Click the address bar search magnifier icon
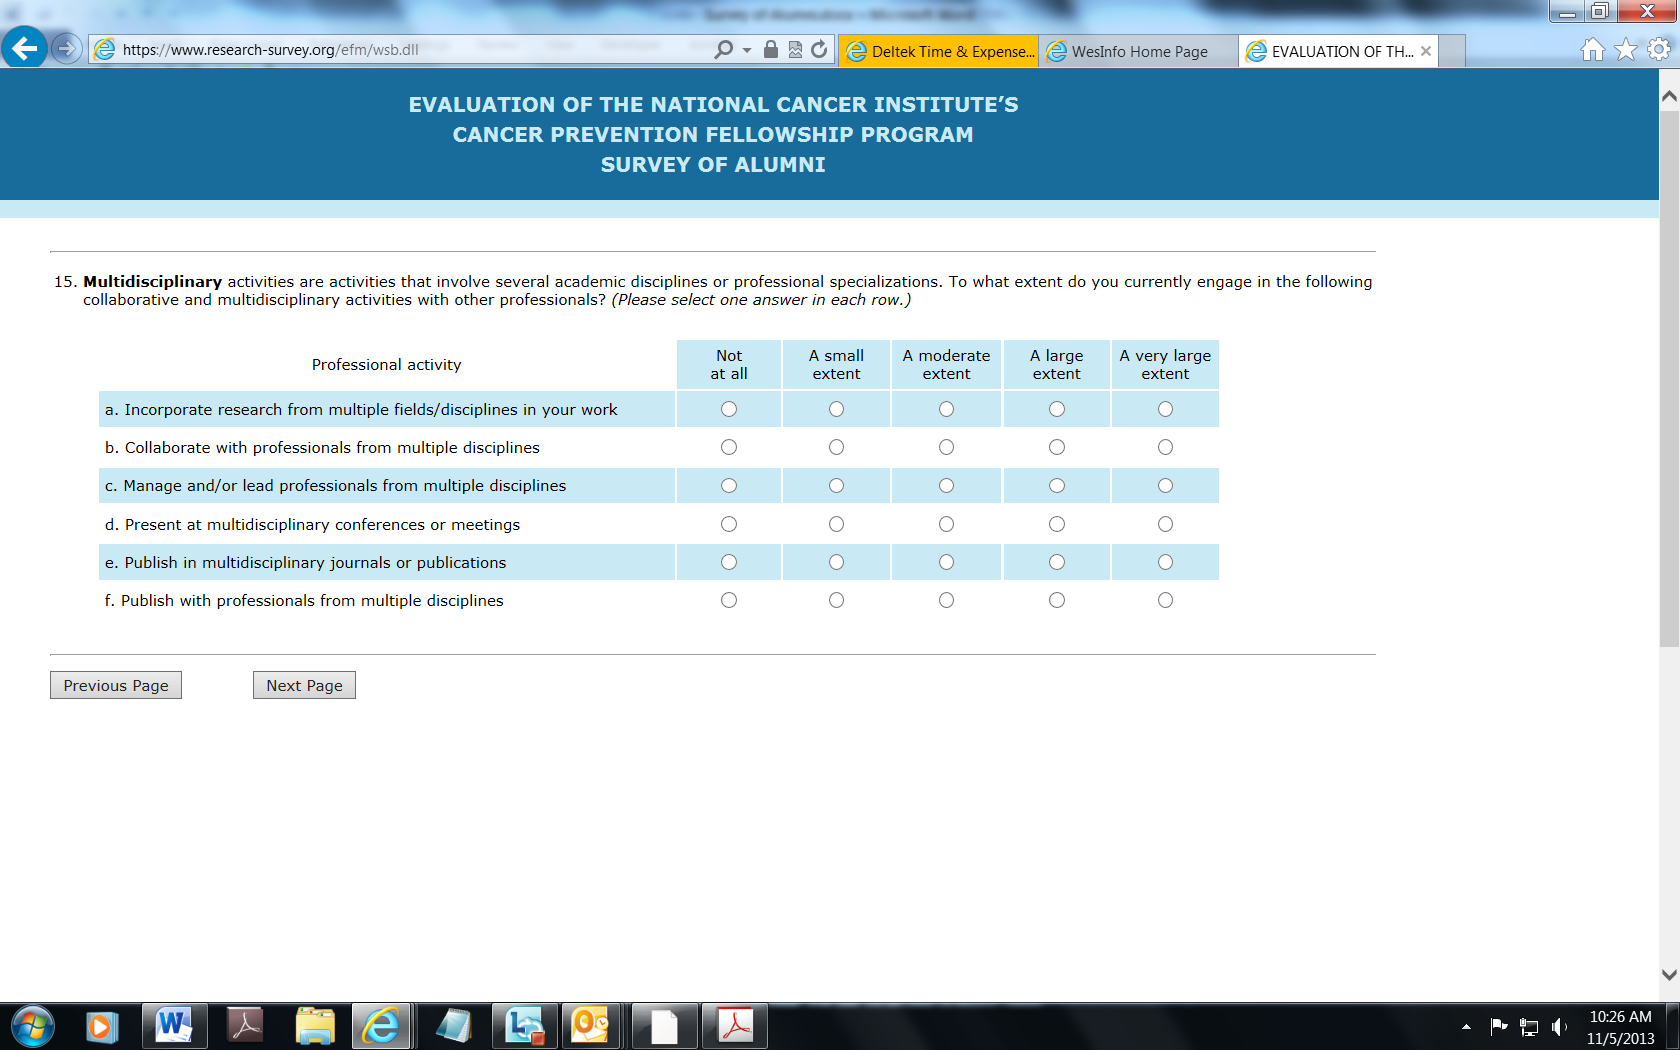Image resolution: width=1680 pixels, height=1050 pixels. [x=723, y=50]
